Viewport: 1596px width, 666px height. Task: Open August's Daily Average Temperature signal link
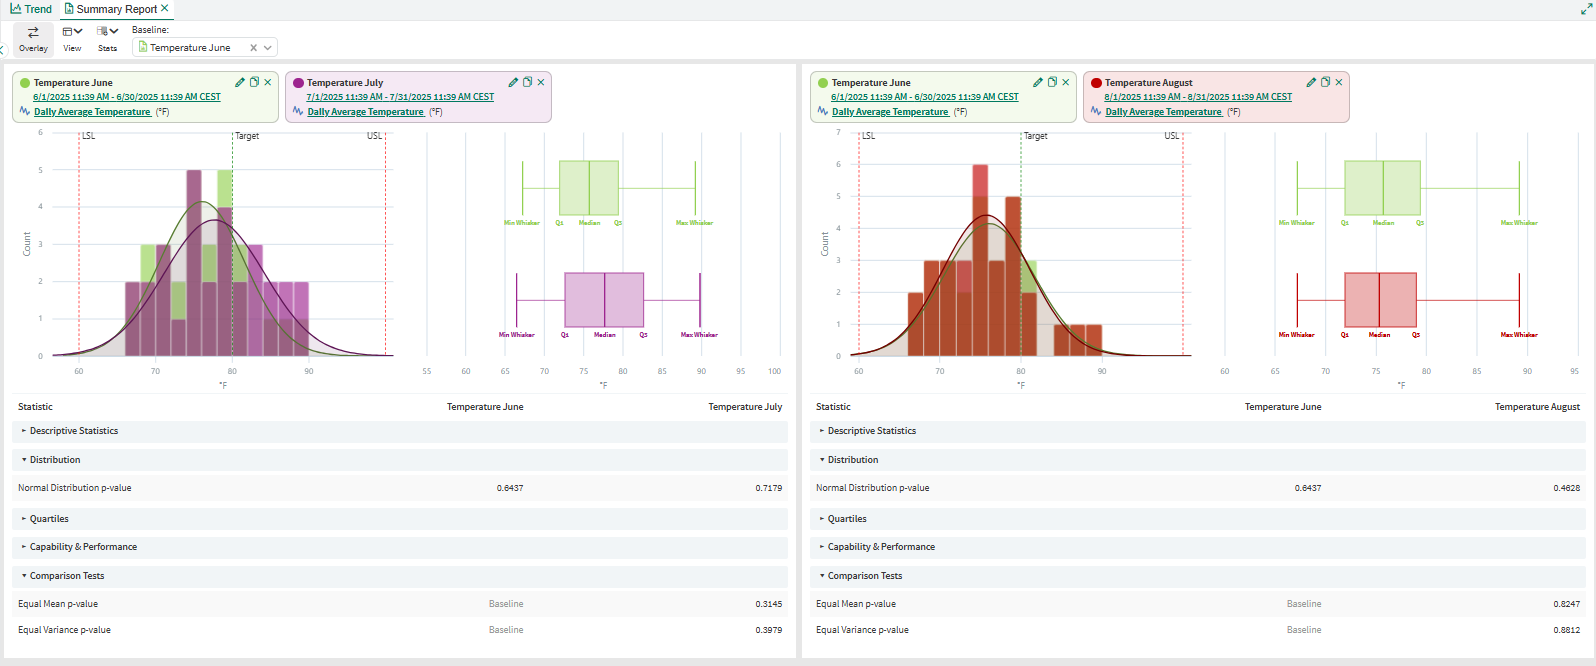1163,112
